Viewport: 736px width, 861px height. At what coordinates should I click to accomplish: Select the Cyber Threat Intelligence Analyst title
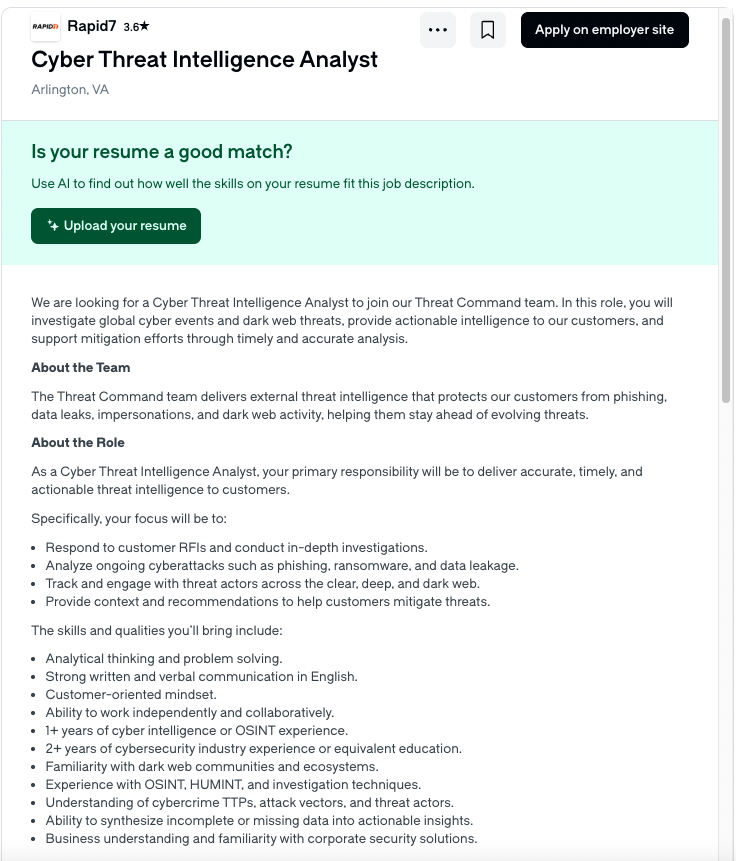tap(204, 60)
